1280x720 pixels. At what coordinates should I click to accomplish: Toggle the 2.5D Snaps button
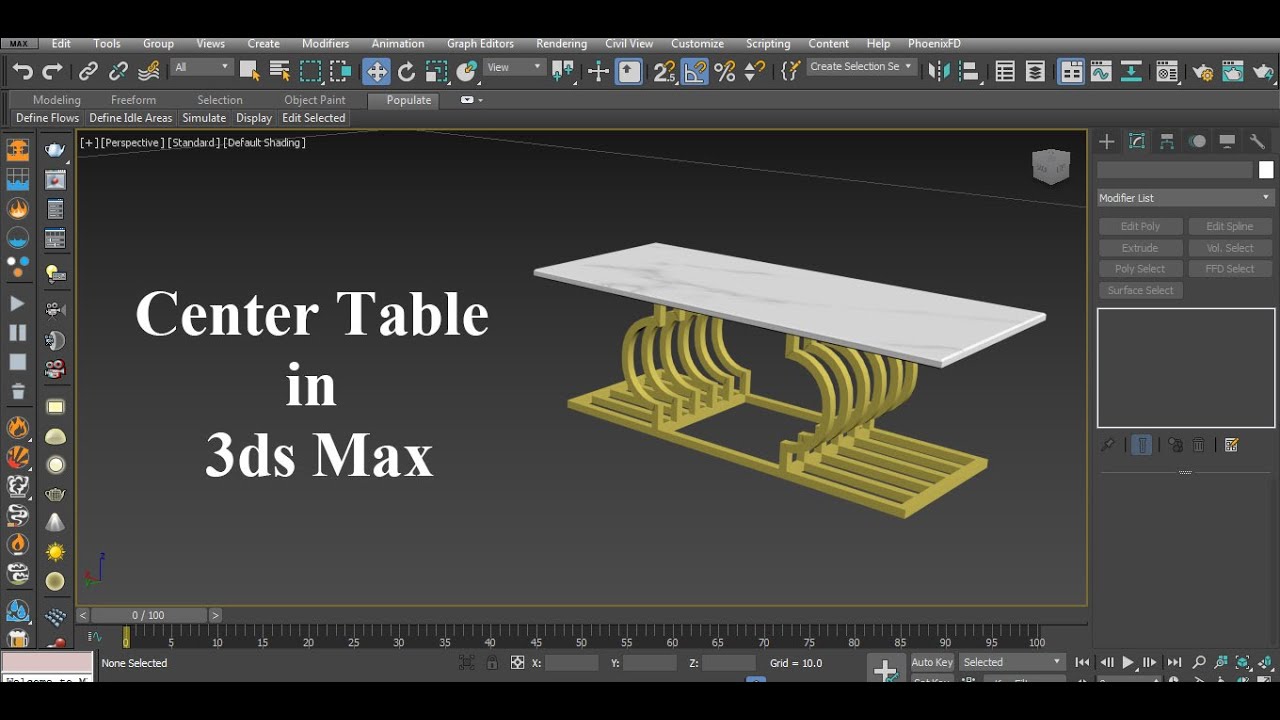pos(664,71)
